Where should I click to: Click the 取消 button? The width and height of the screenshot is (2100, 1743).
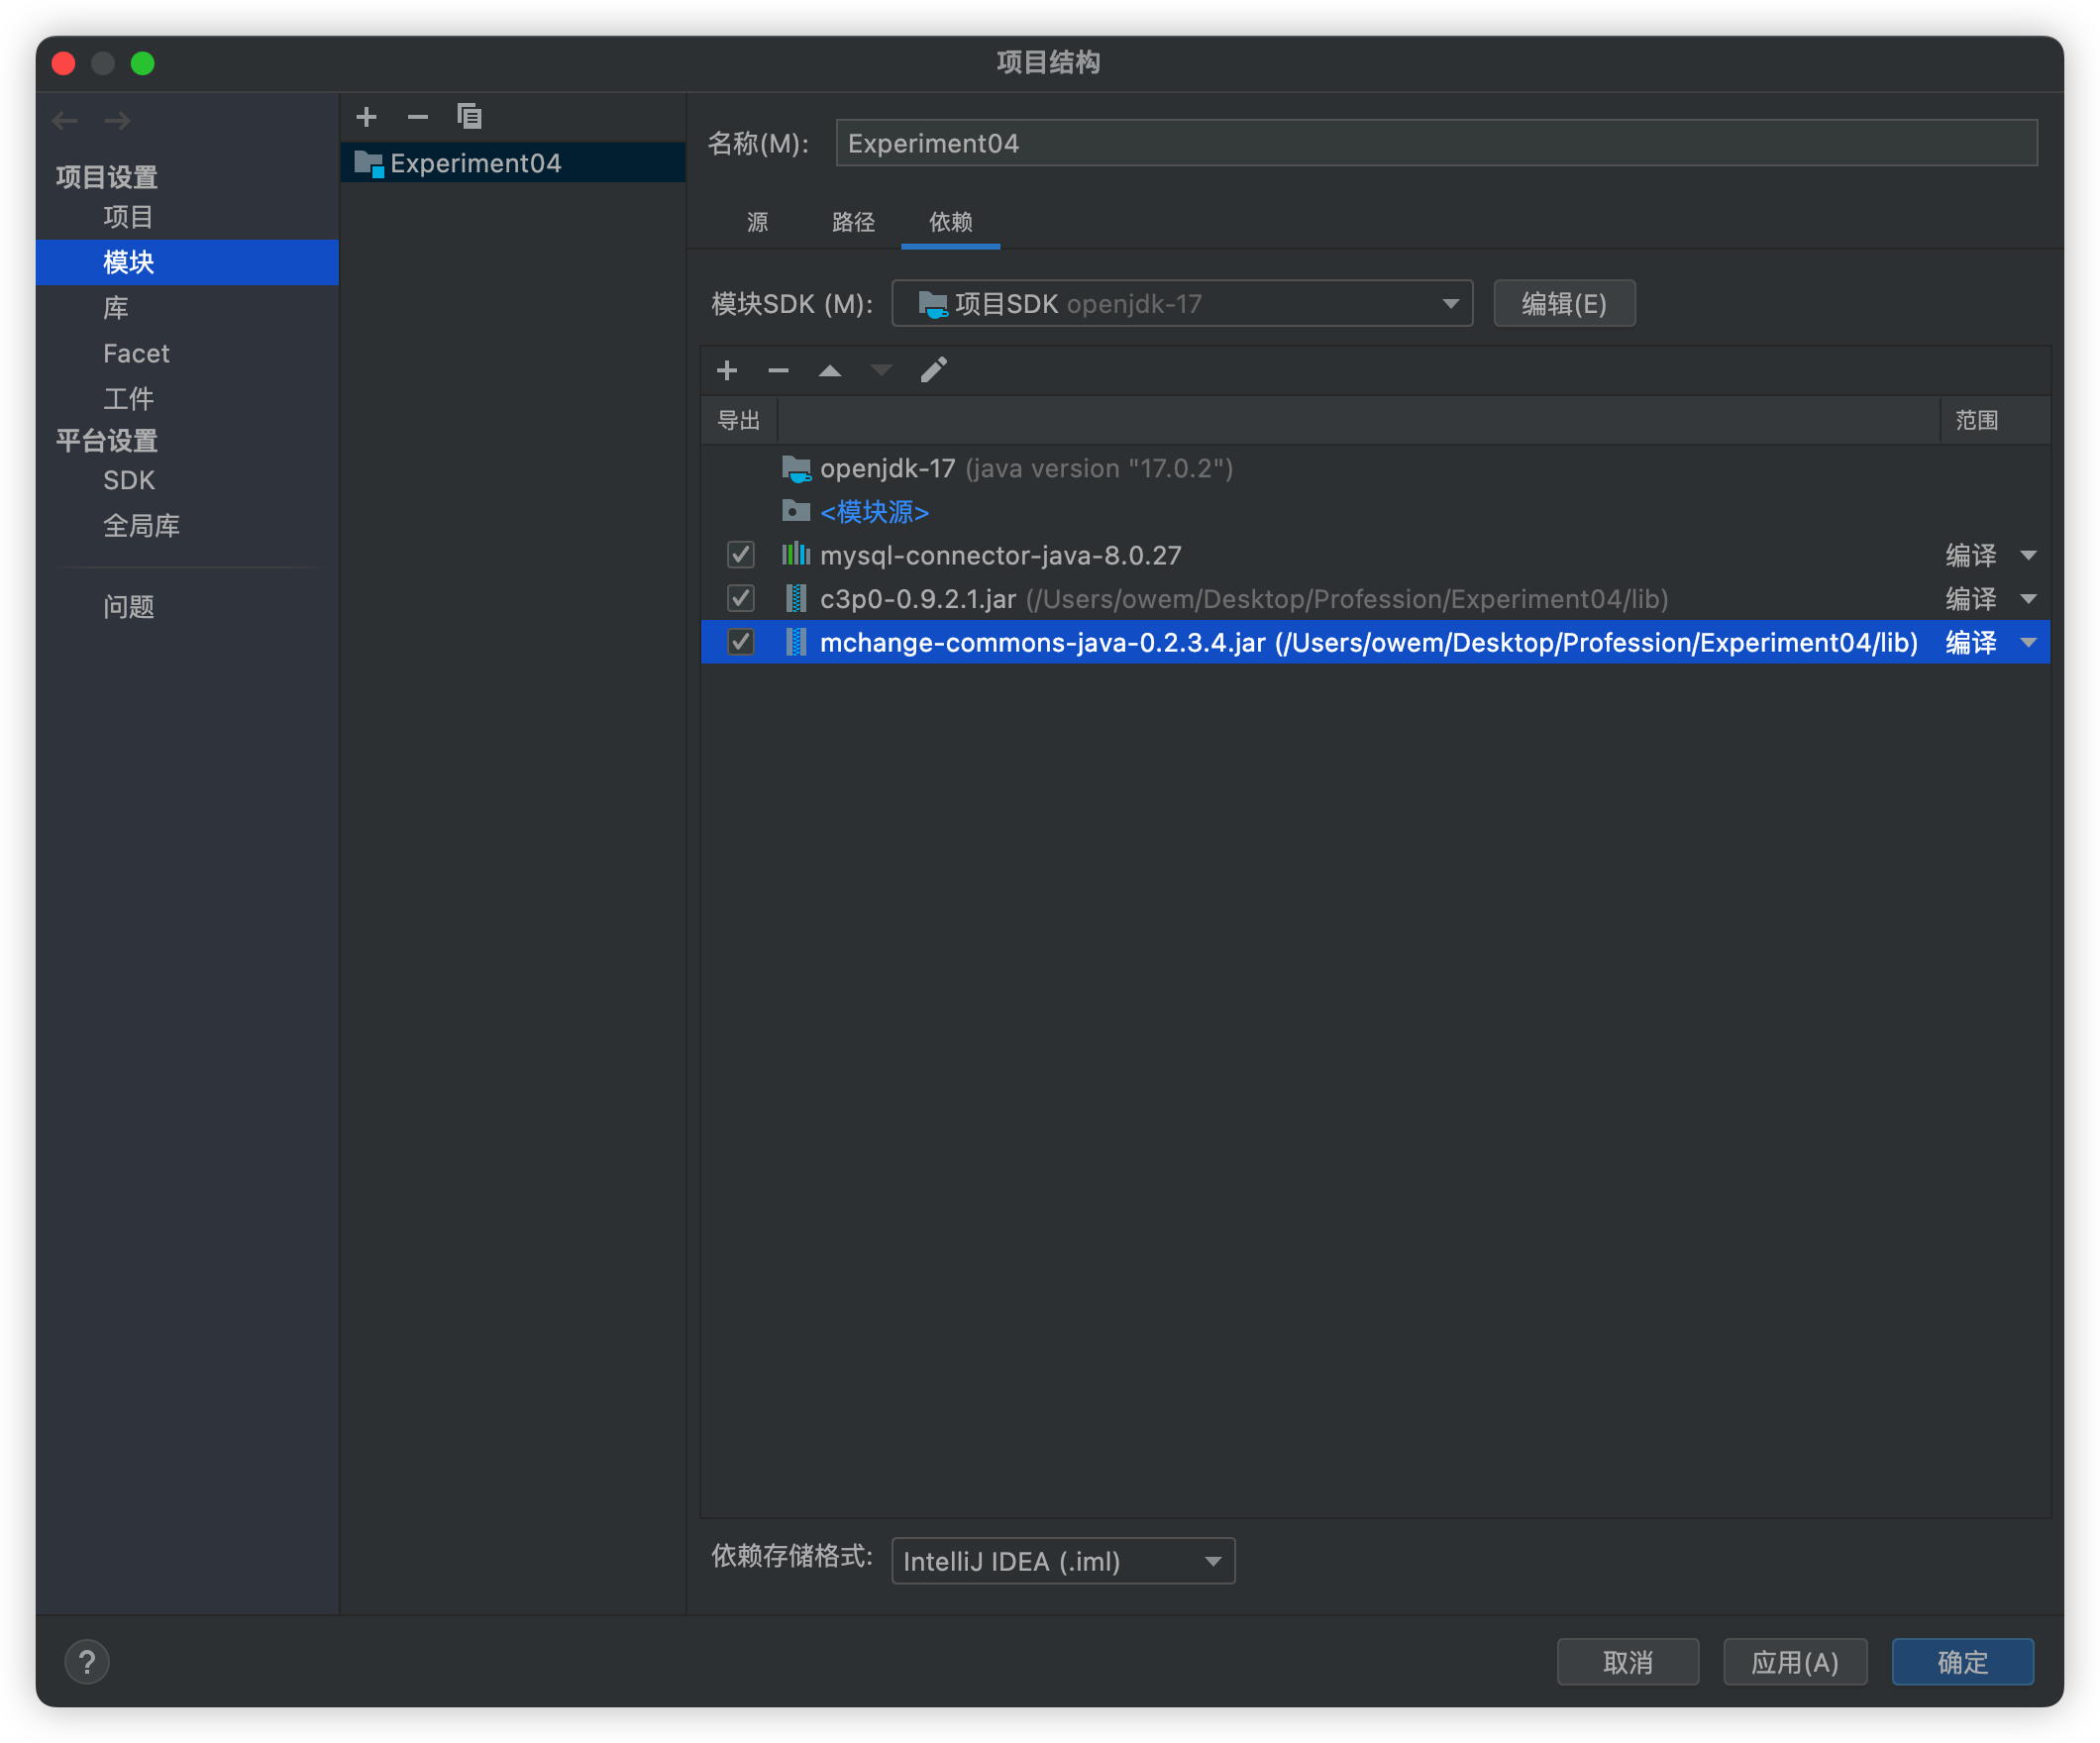pos(1628,1662)
